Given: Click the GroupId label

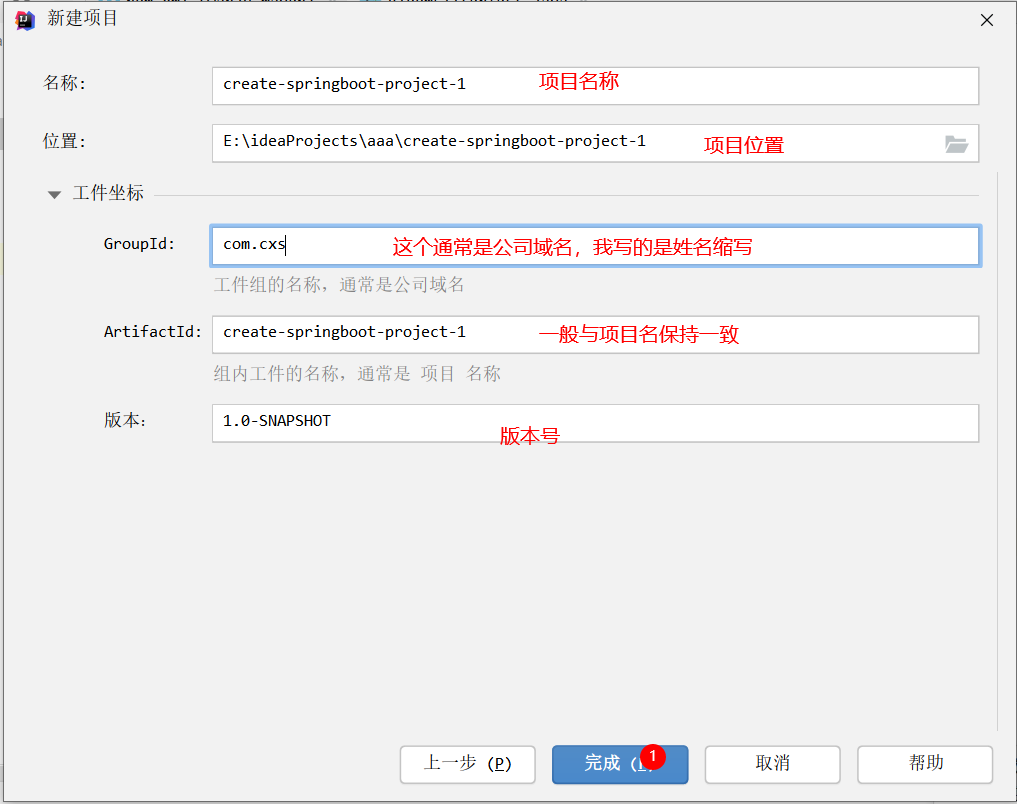Looking at the screenshot, I should coord(139,244).
